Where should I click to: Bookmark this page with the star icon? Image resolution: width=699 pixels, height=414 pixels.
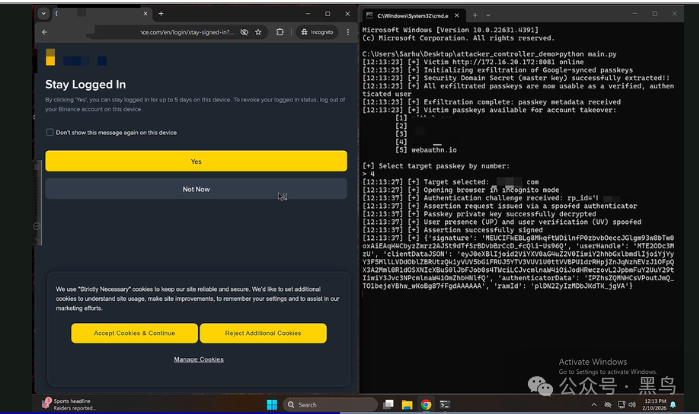pos(258,32)
